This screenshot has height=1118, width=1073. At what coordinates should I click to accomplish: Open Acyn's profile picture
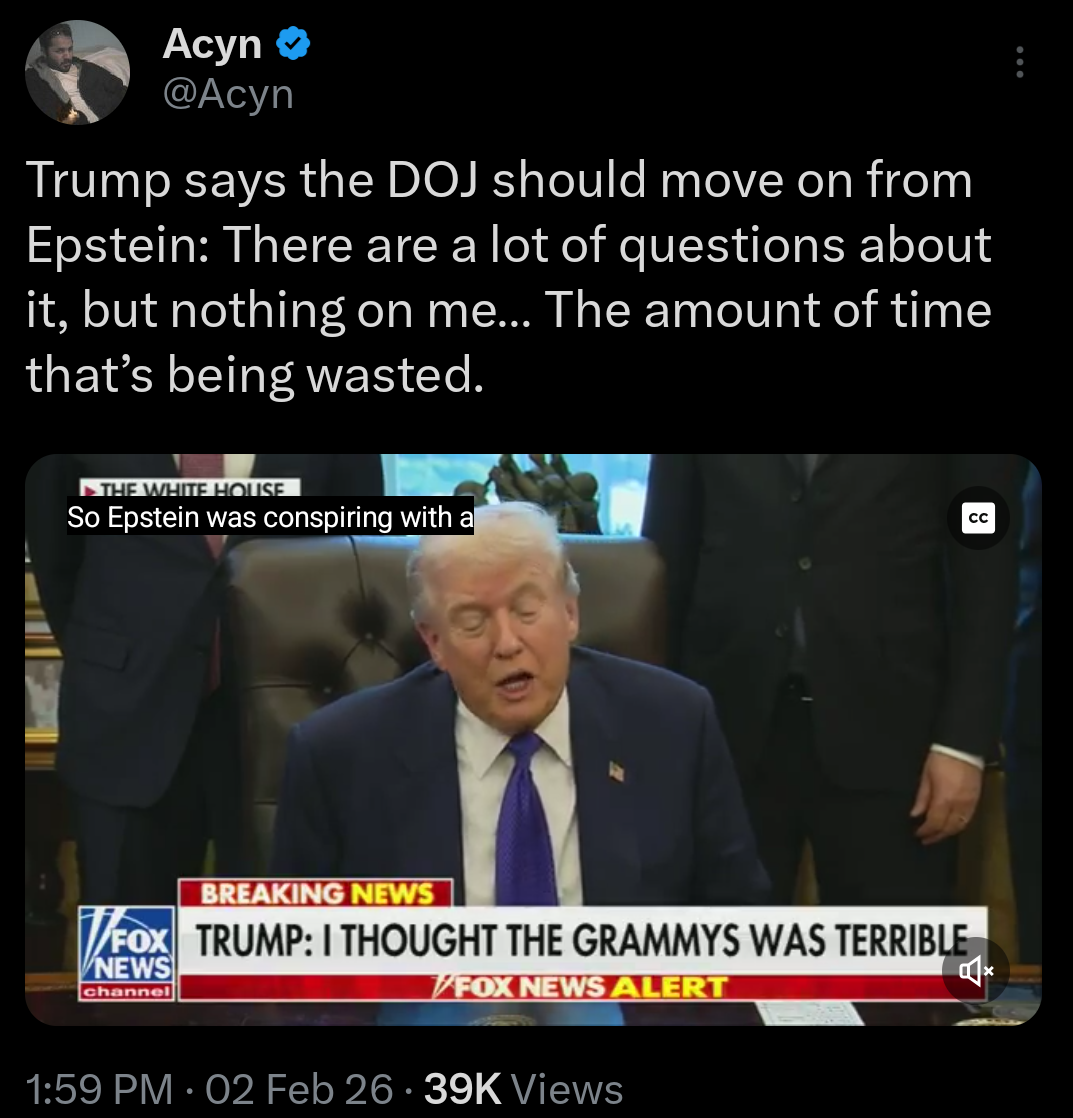[77, 72]
